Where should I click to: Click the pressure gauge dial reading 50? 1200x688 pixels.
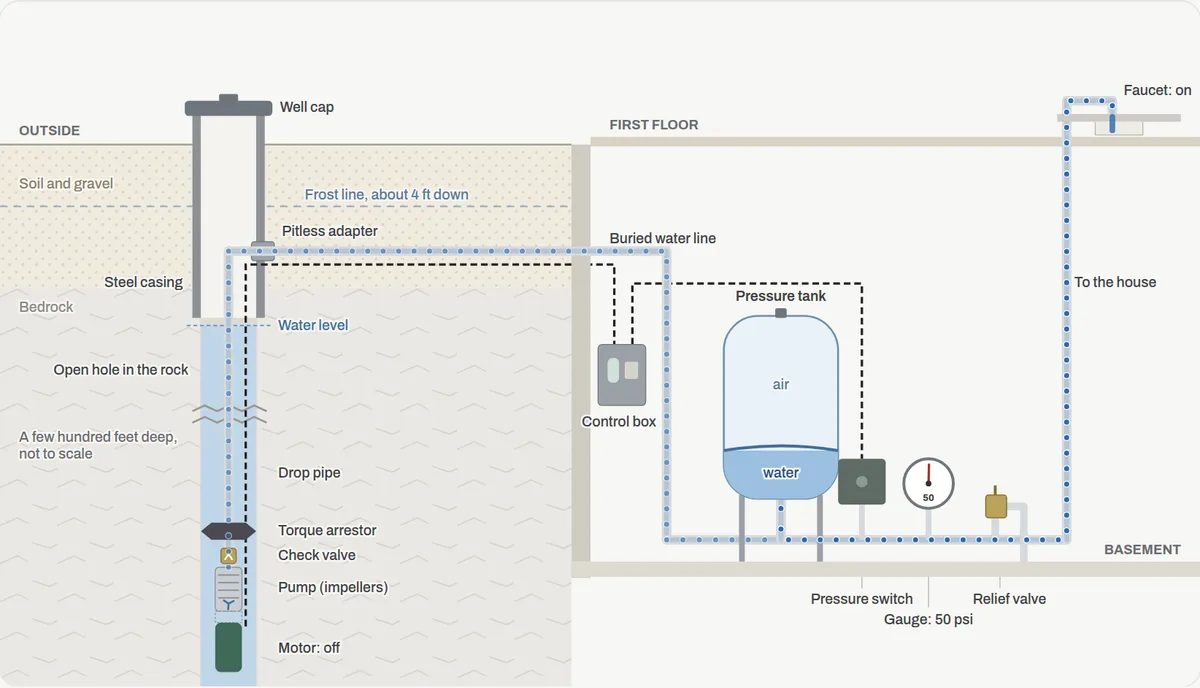928,484
